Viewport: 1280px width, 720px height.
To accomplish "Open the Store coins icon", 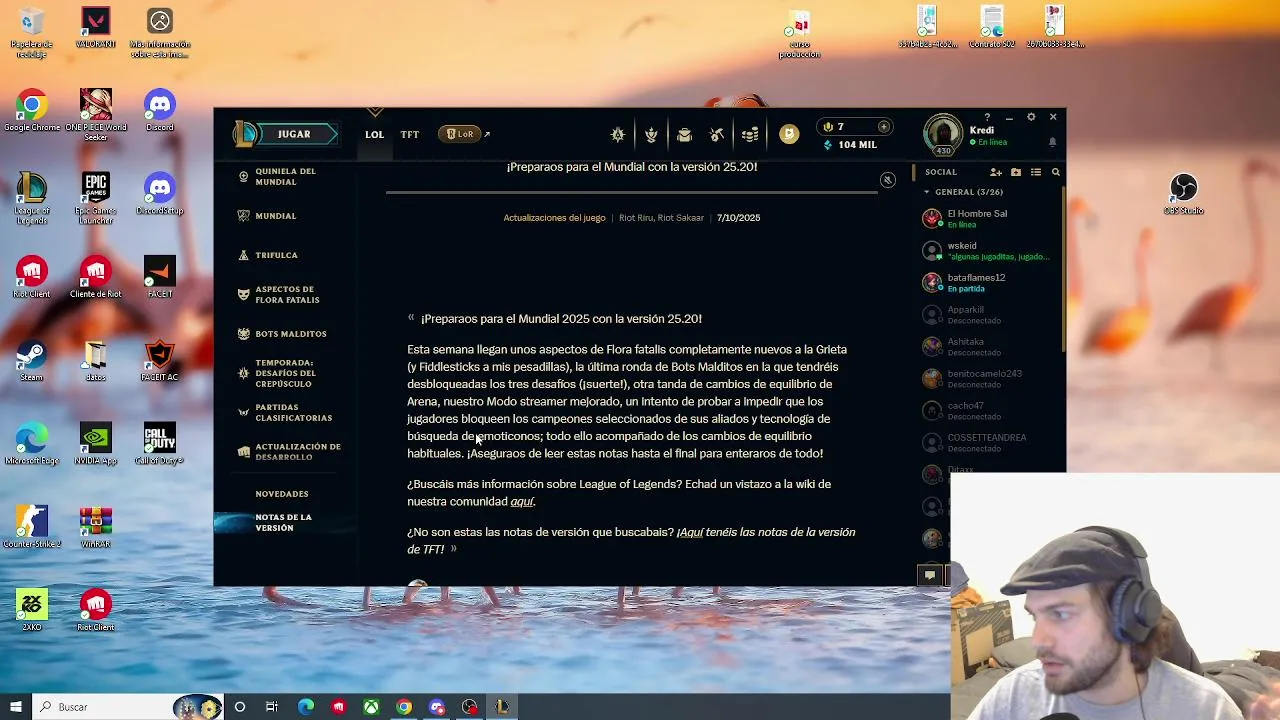I will coord(749,134).
